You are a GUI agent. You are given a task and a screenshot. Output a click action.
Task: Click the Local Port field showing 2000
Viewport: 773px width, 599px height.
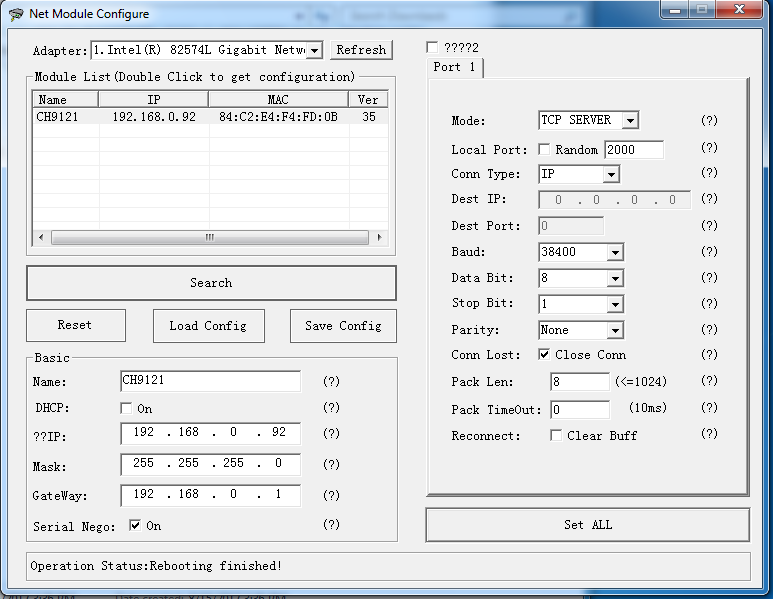(x=634, y=149)
